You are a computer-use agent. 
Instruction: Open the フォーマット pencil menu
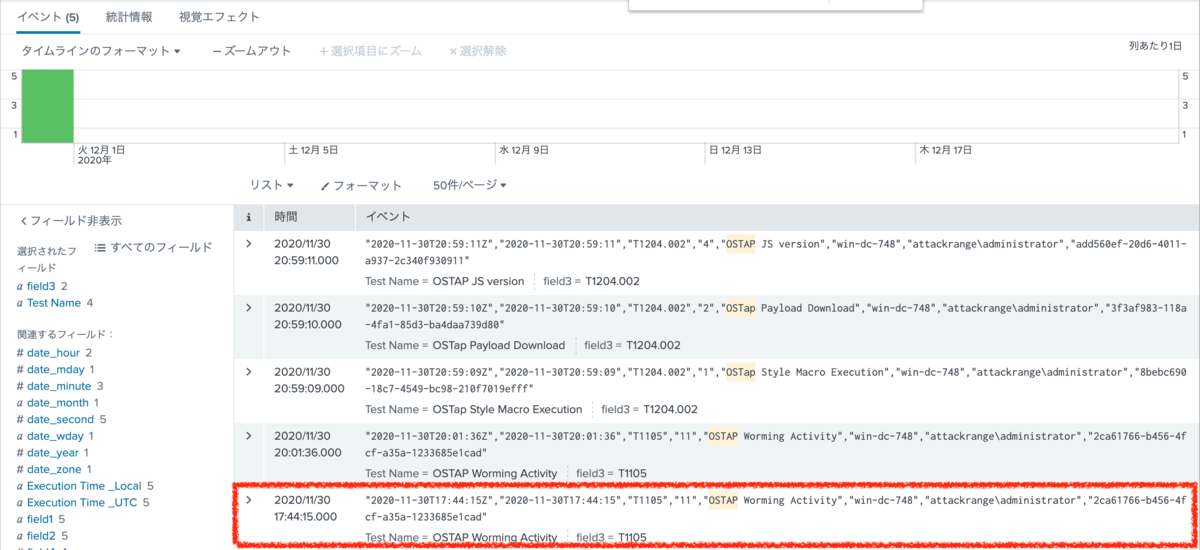361,185
